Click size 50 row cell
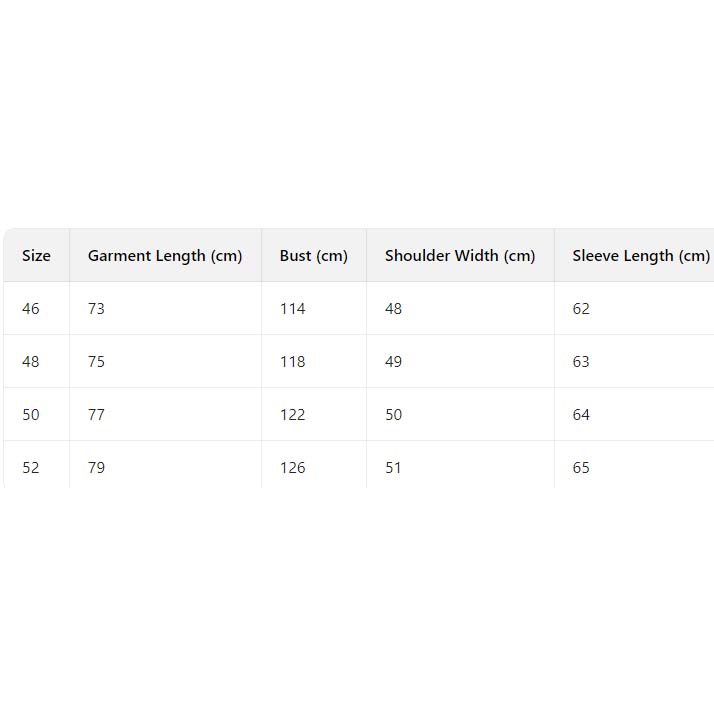The height and width of the screenshot is (714, 714). pyautogui.click(x=31, y=415)
